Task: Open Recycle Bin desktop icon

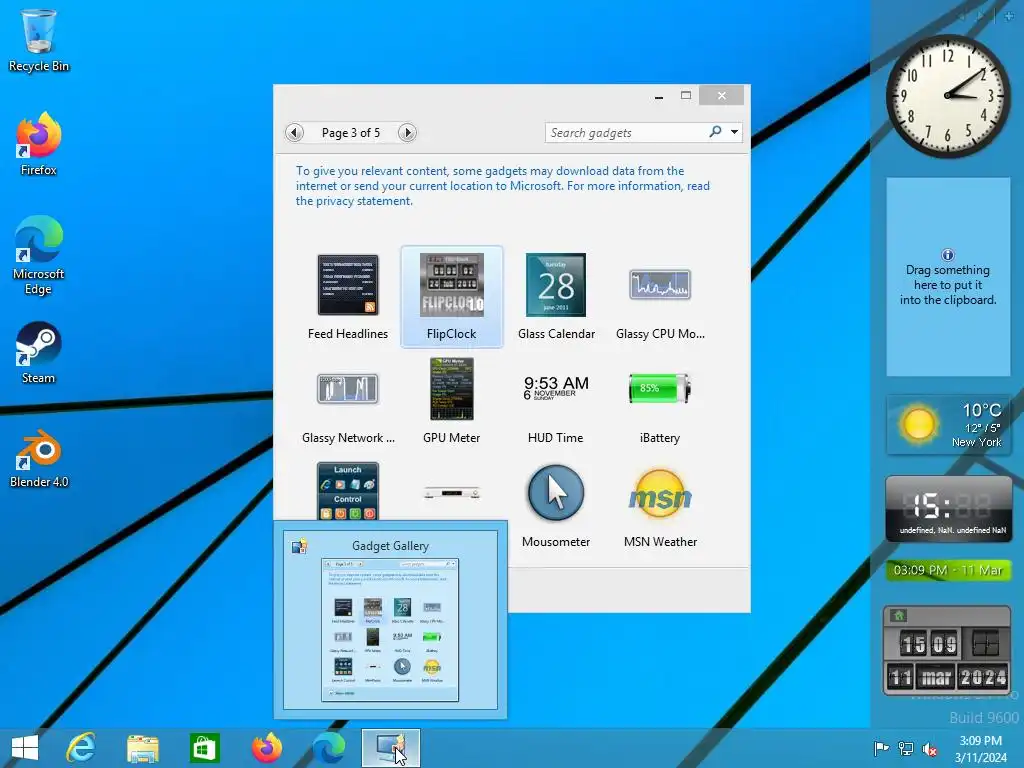Action: [x=39, y=40]
